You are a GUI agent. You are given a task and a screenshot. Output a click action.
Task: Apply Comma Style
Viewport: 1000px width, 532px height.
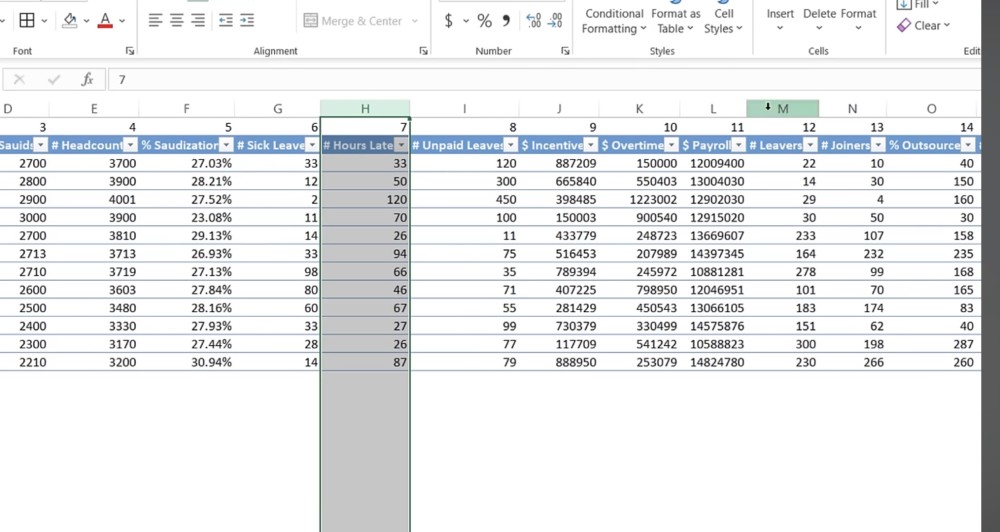[x=506, y=21]
